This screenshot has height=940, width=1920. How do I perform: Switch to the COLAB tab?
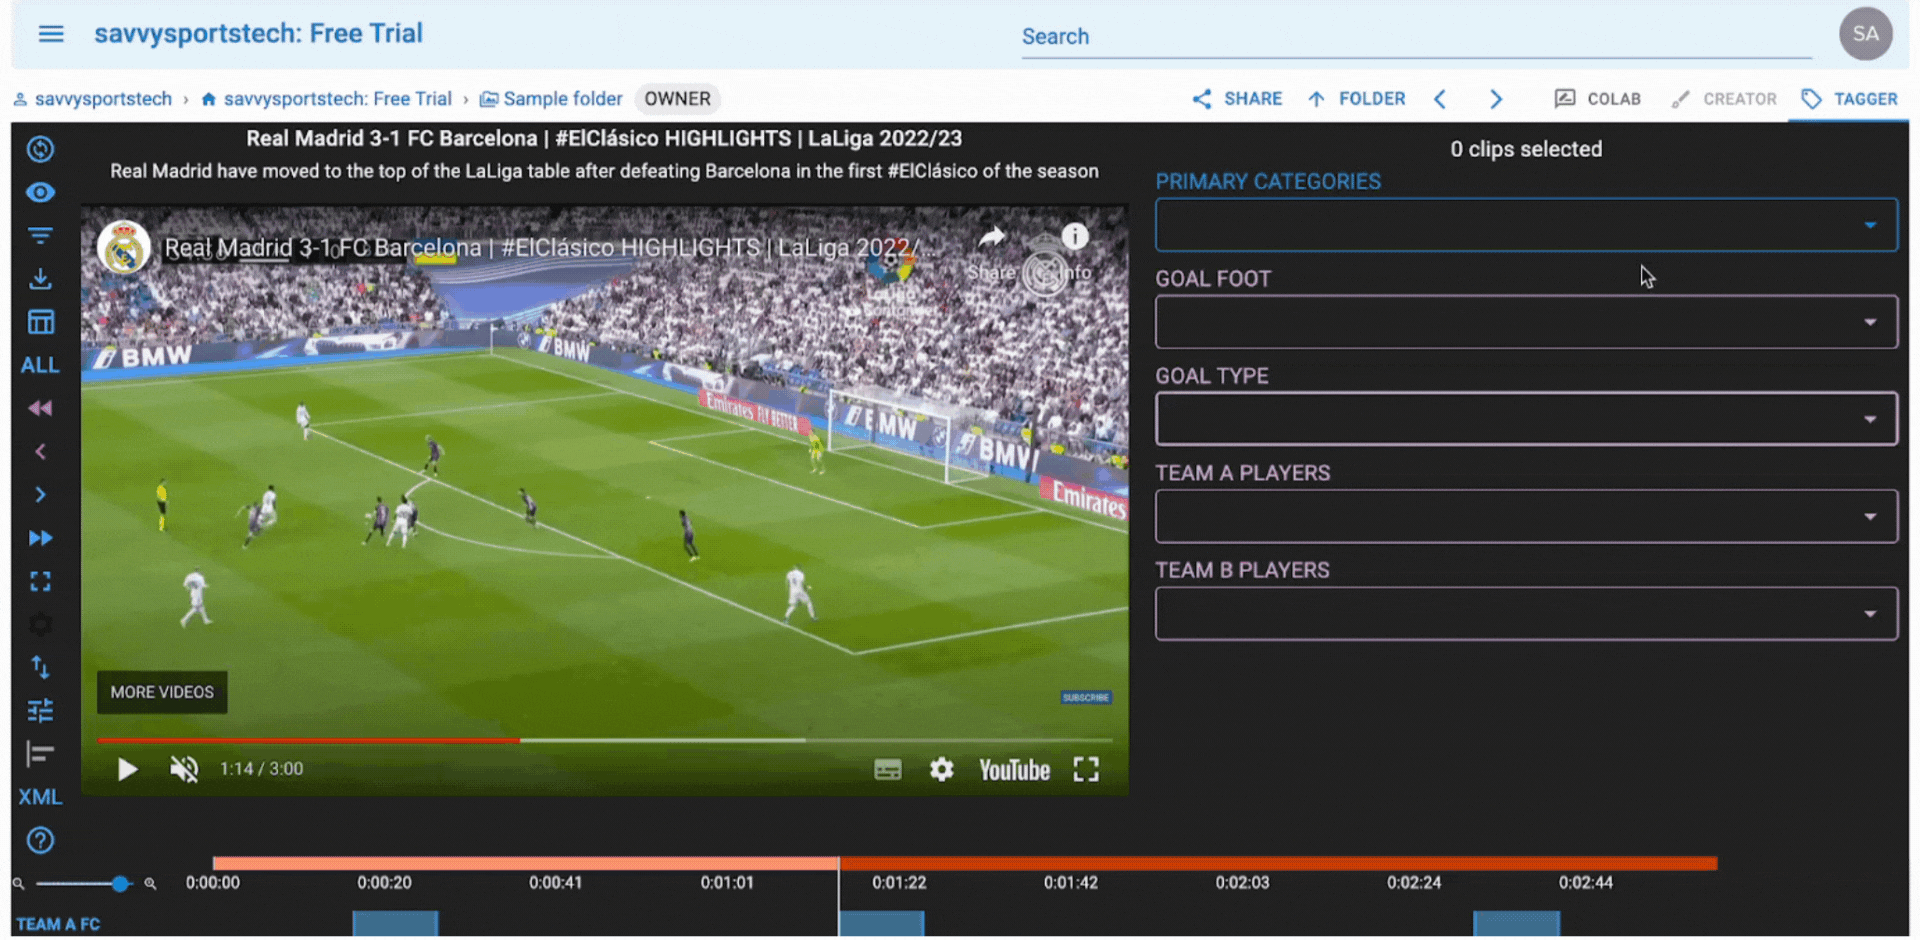pos(1597,99)
